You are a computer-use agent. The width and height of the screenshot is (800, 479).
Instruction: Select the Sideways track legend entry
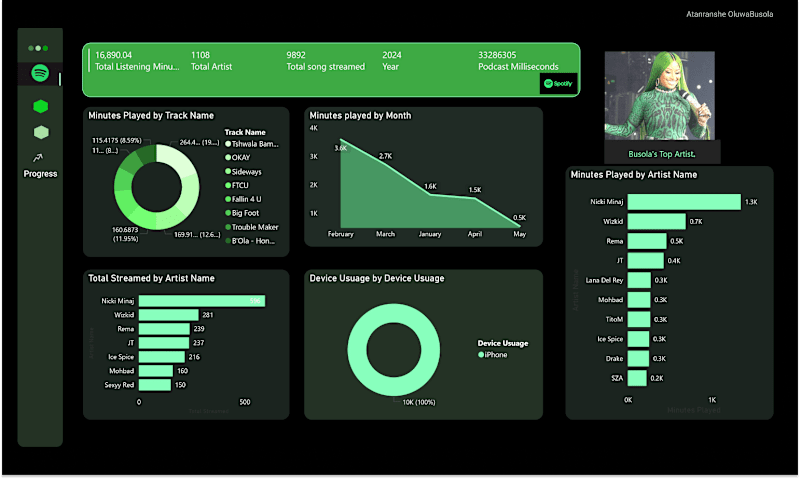pos(243,172)
